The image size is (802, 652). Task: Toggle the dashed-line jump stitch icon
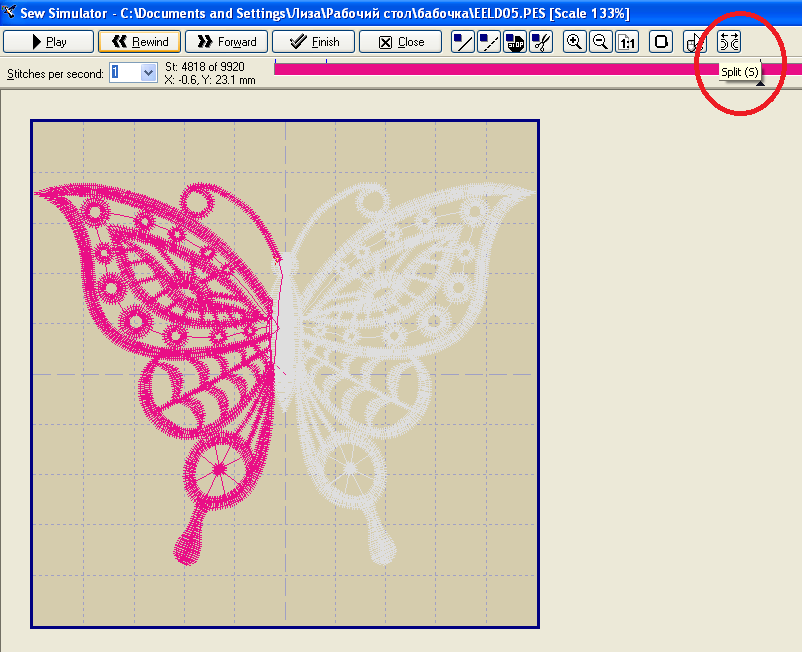tap(488, 42)
